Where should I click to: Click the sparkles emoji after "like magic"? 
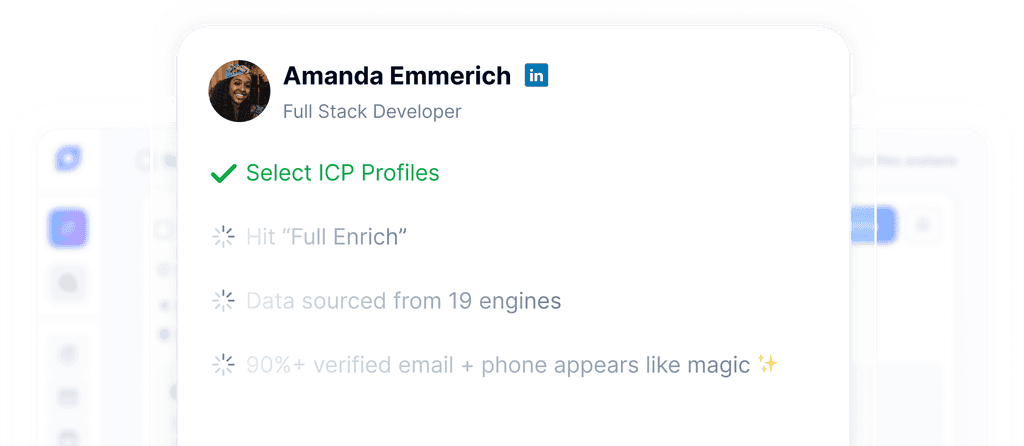pyautogui.click(x=768, y=363)
